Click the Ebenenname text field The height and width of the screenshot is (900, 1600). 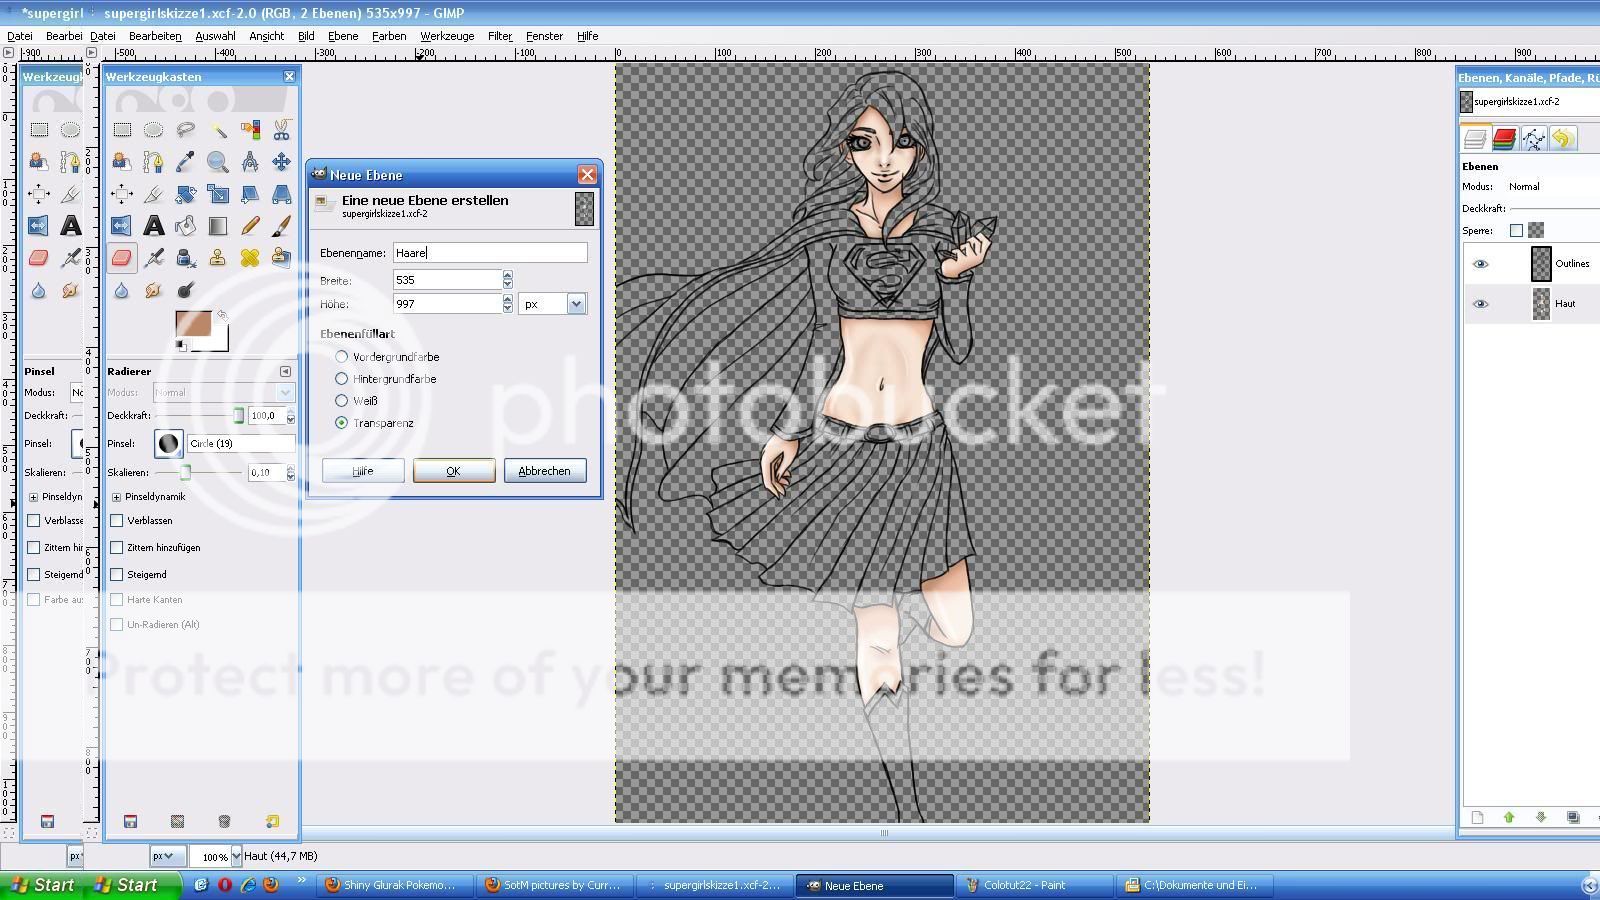coord(490,253)
